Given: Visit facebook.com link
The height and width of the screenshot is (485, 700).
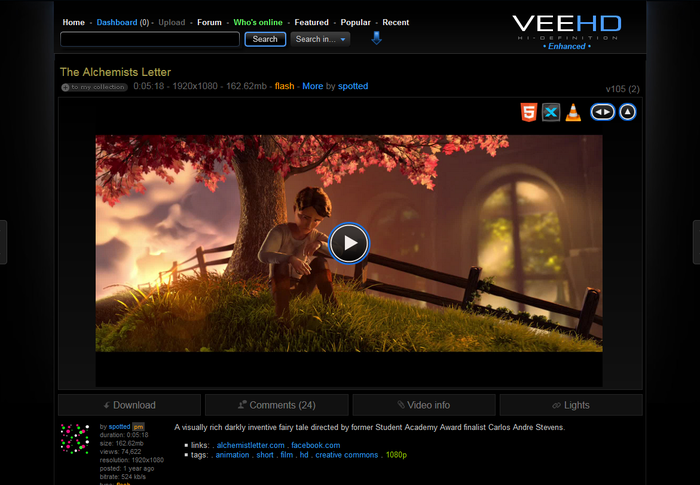Looking at the screenshot, I should [316, 445].
